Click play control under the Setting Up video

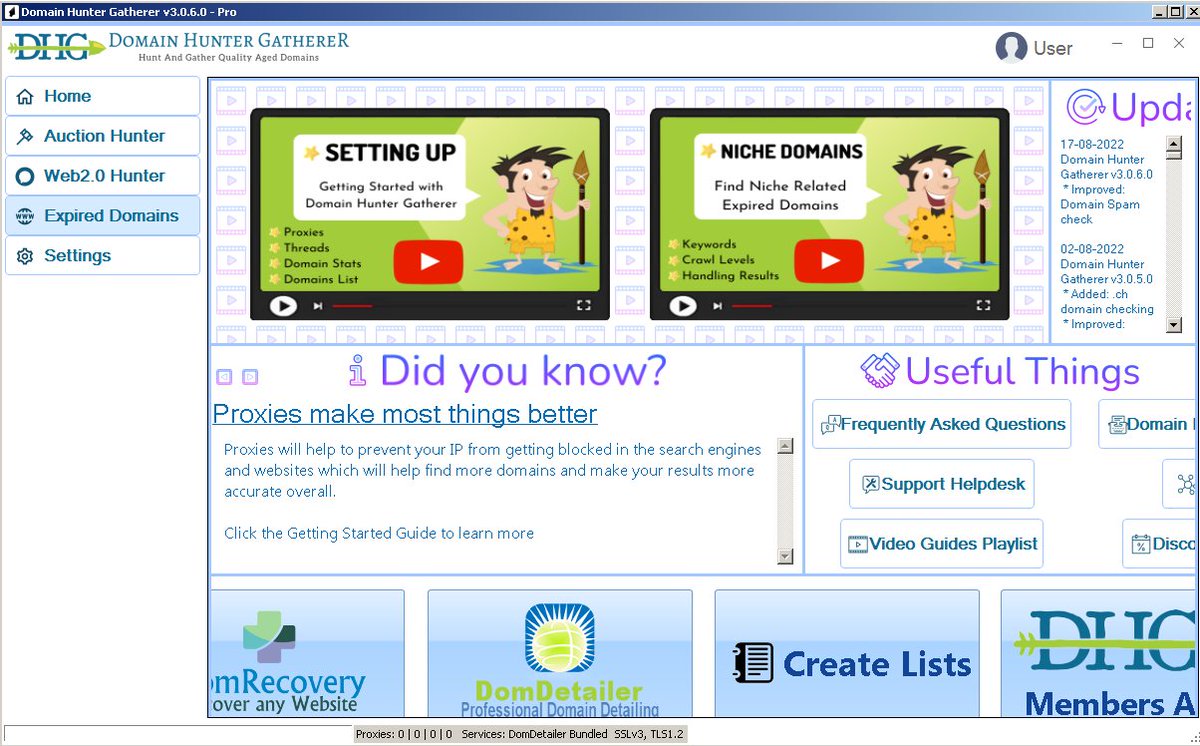(x=283, y=306)
